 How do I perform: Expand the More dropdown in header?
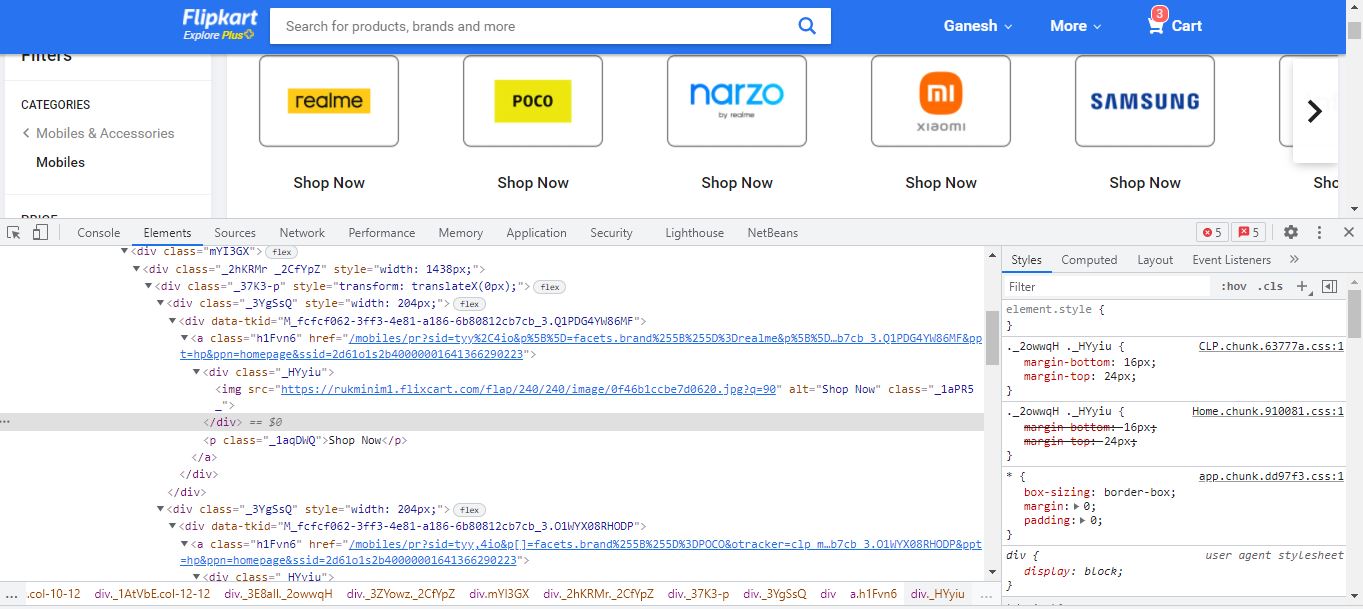tap(1075, 26)
